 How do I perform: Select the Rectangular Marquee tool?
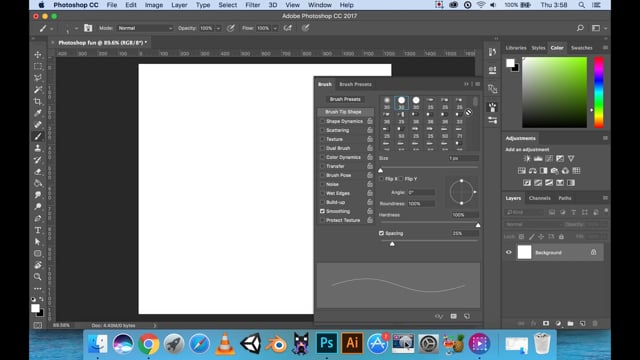[38, 66]
